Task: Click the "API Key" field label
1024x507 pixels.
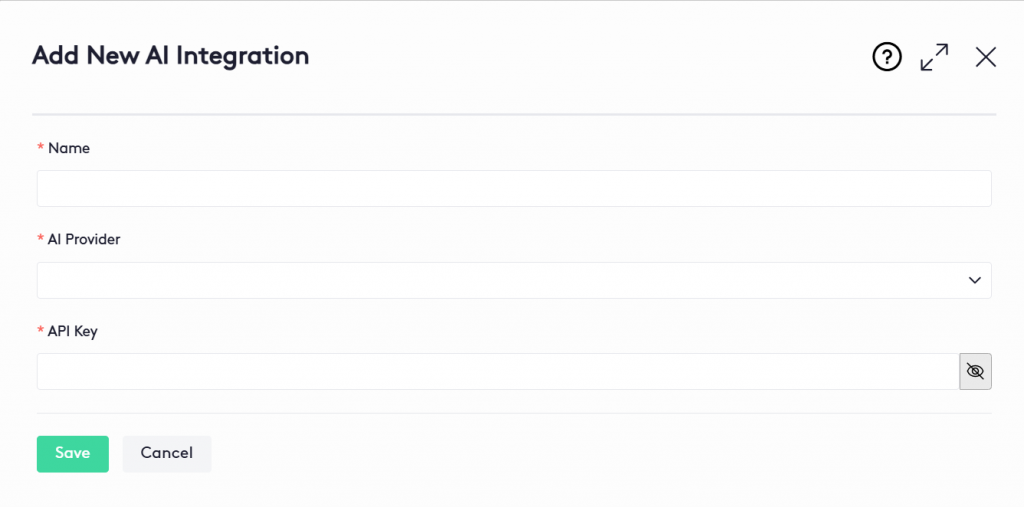Action: click(73, 331)
